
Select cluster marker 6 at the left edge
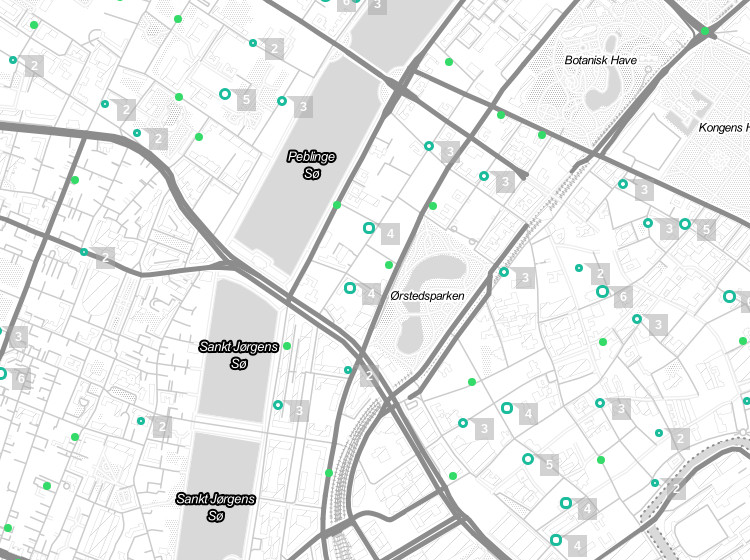[x=2, y=374]
